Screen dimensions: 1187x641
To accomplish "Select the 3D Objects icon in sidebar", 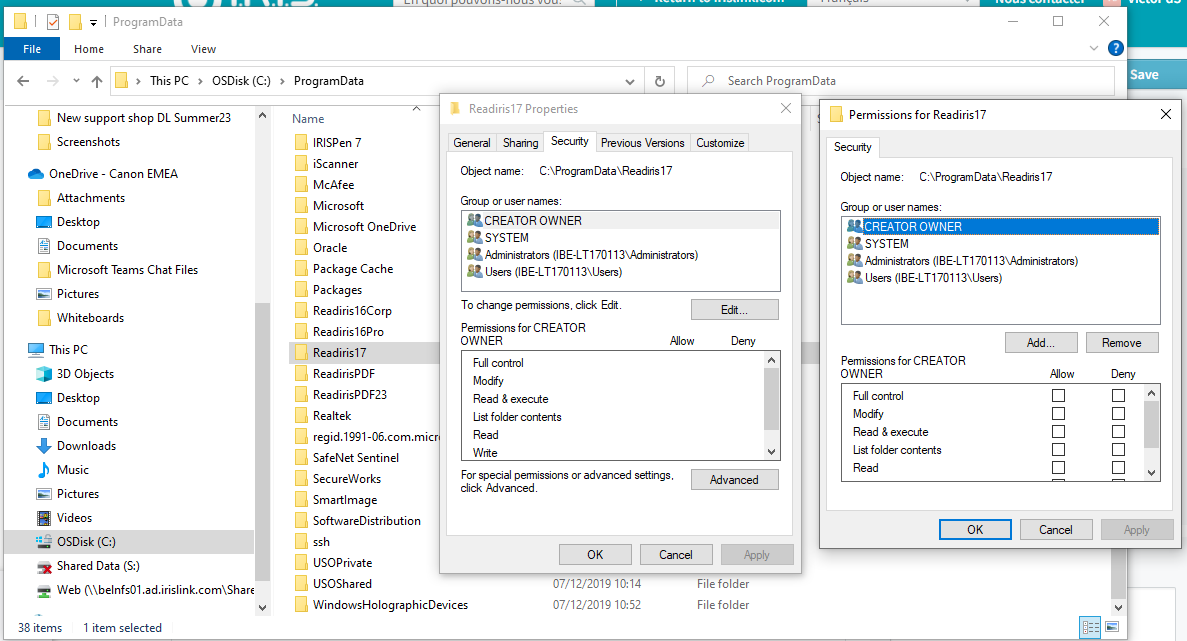I will coord(44,374).
